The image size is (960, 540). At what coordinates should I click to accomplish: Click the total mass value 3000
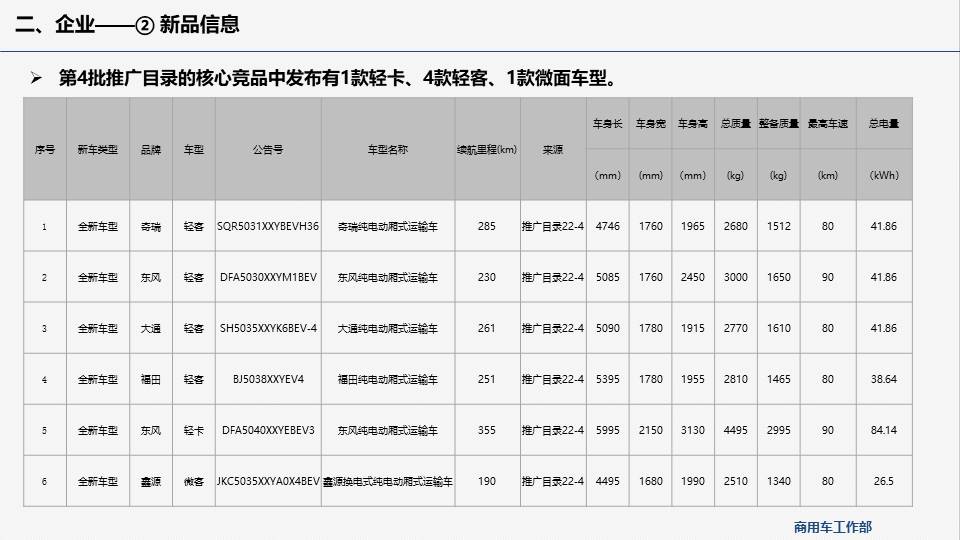click(735, 277)
